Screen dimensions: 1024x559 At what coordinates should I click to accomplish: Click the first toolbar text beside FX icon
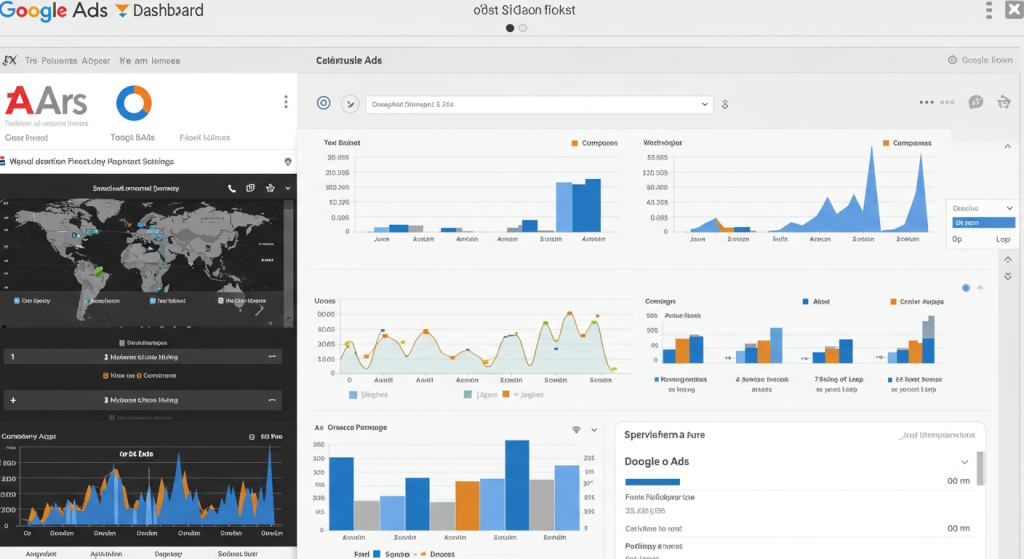67,61
